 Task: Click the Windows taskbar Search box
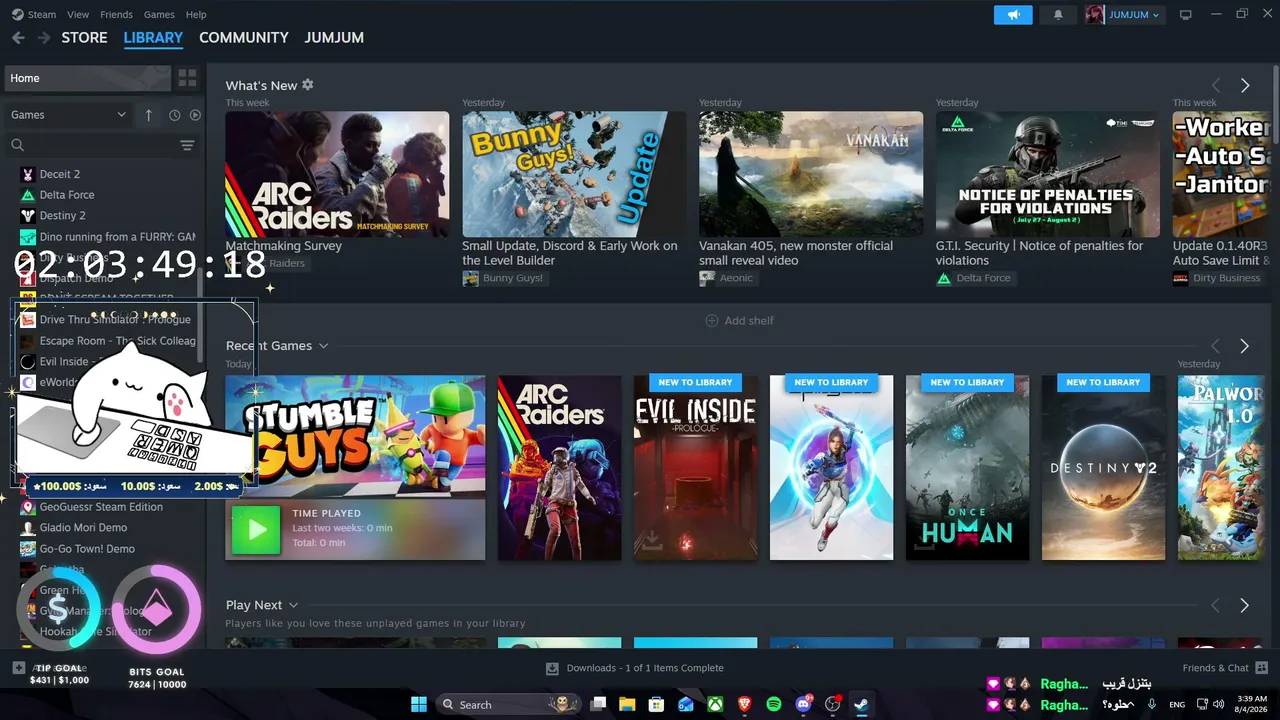click(x=507, y=704)
